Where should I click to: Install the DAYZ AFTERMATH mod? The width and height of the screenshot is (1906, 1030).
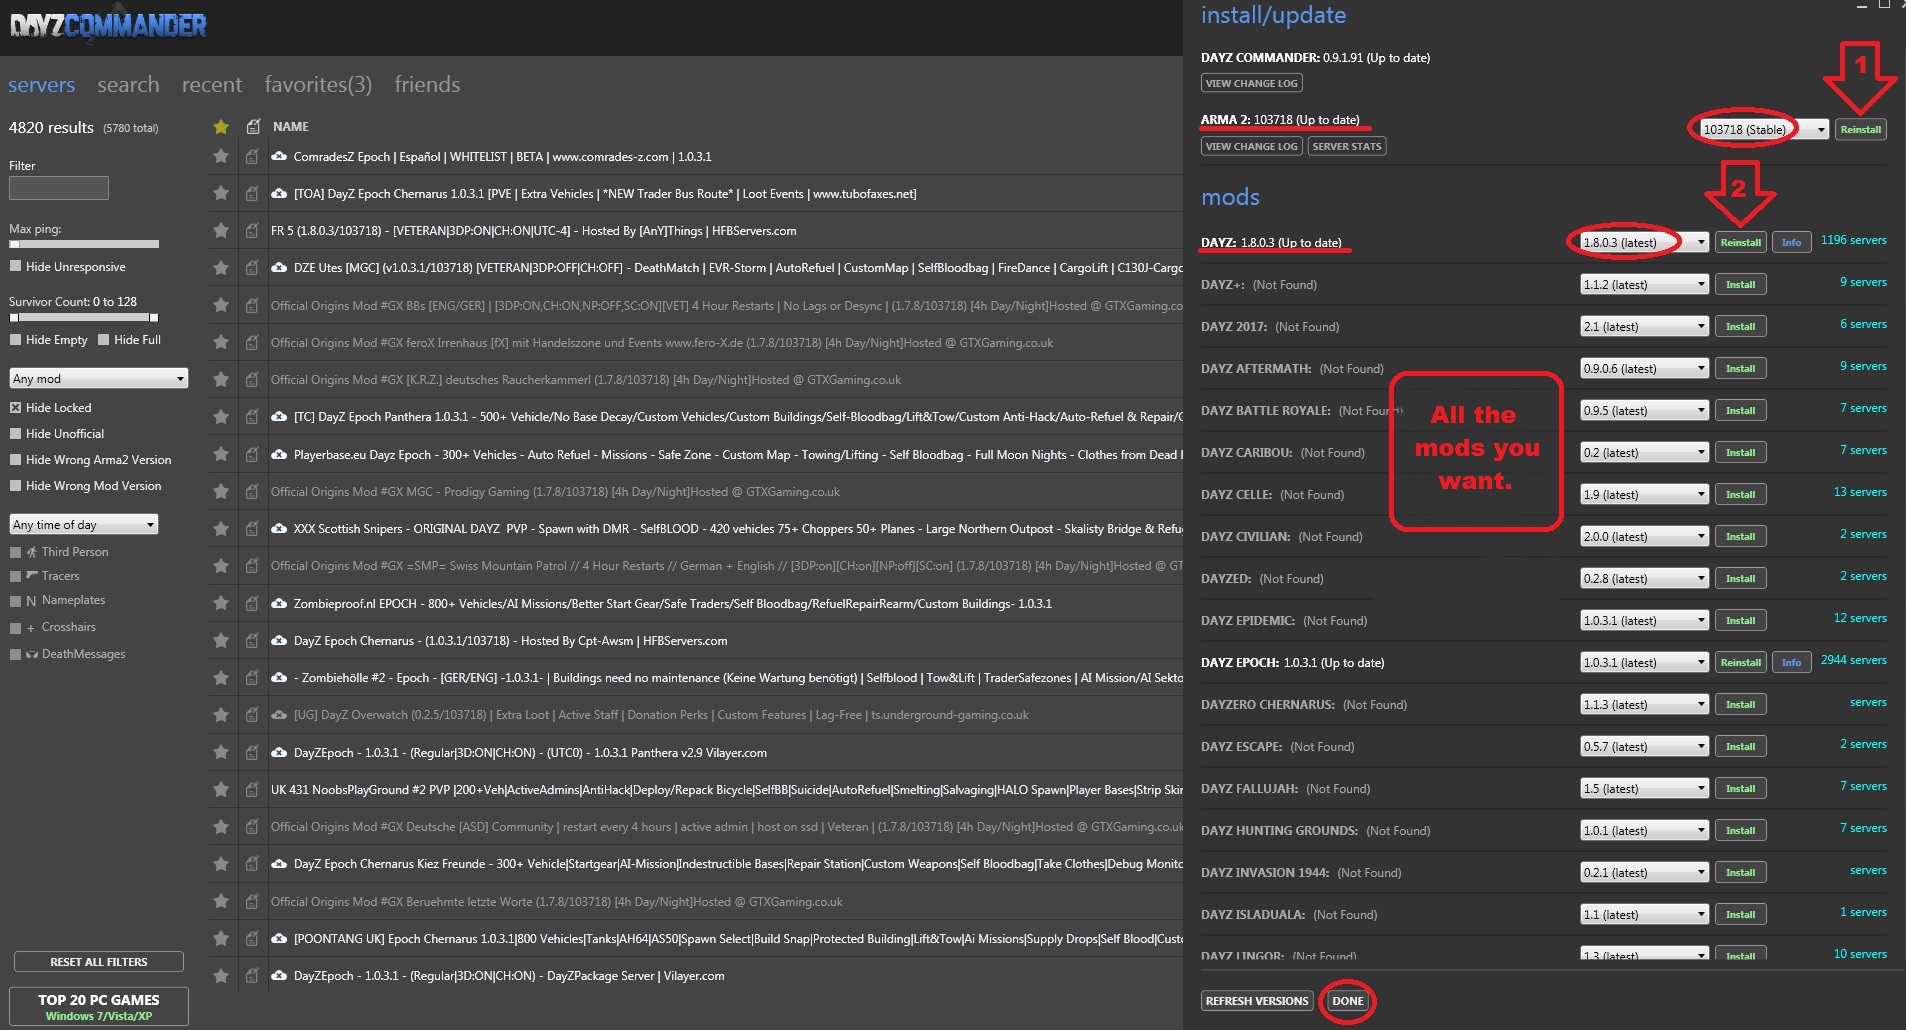(x=1741, y=368)
